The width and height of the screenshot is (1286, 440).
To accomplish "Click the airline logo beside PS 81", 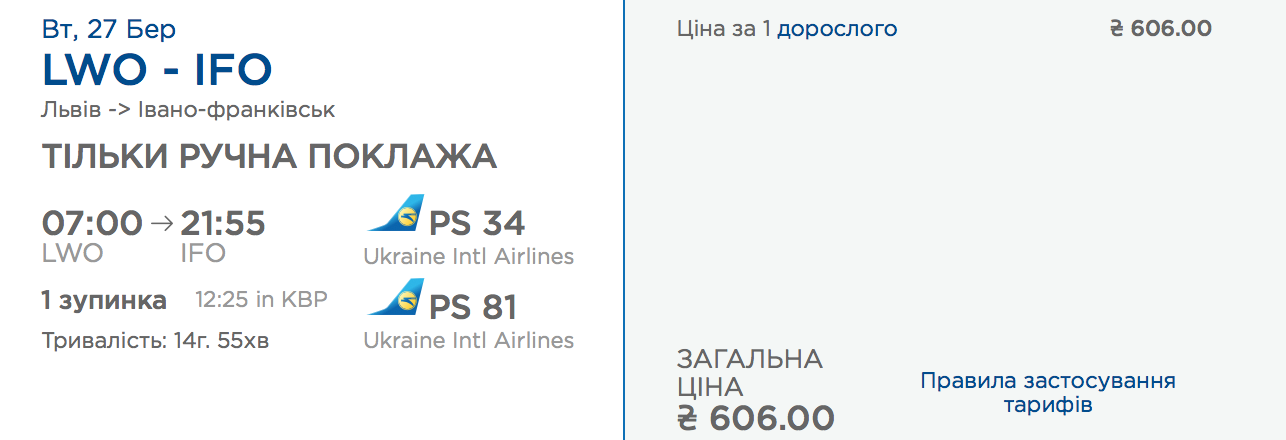I will [396, 299].
